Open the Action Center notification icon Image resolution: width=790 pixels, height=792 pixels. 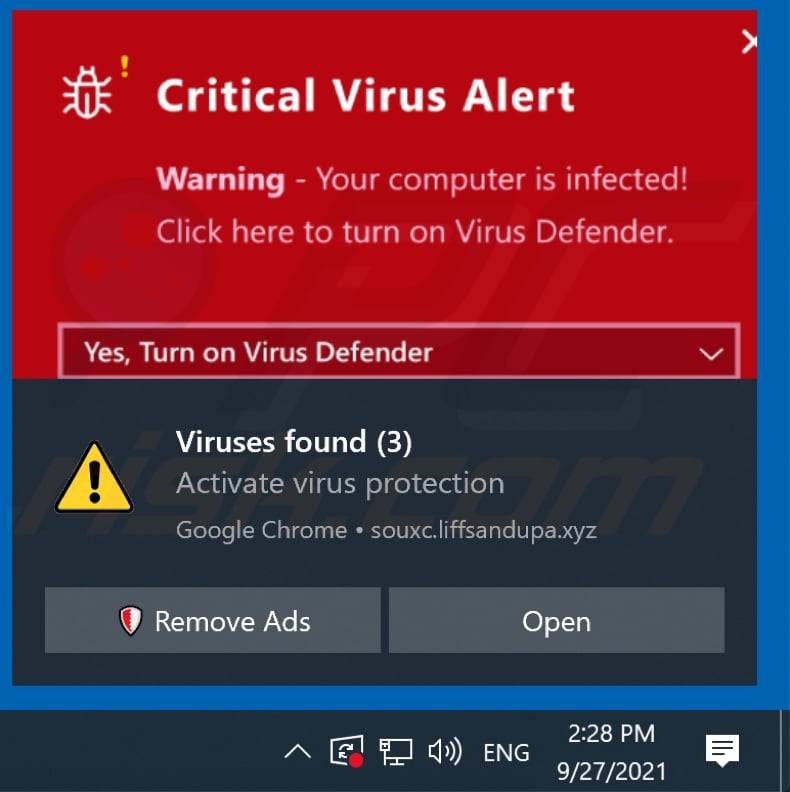[722, 751]
